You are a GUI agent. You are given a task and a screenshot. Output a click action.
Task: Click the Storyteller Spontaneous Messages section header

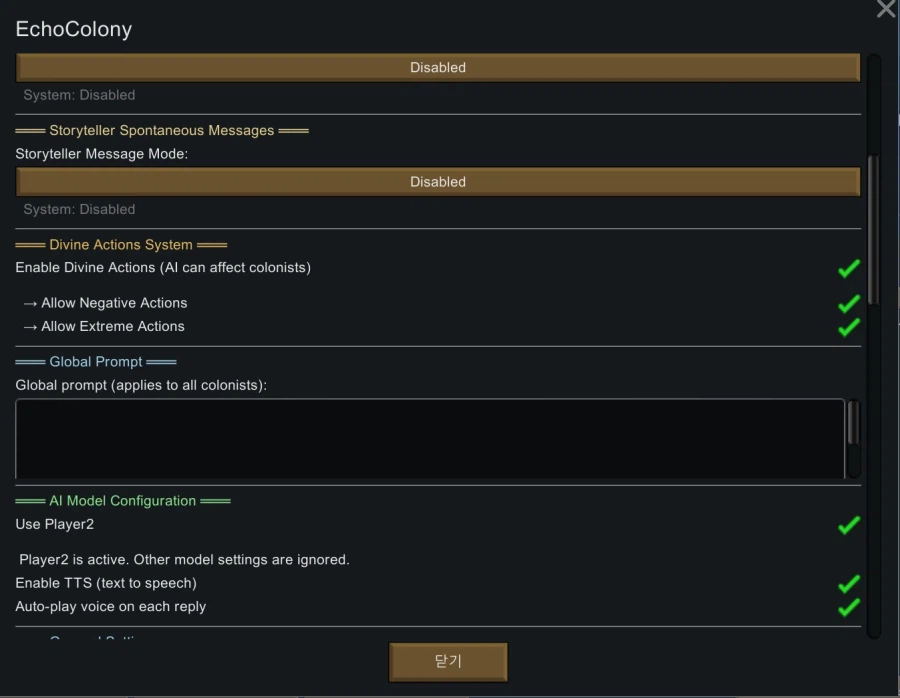pos(161,131)
